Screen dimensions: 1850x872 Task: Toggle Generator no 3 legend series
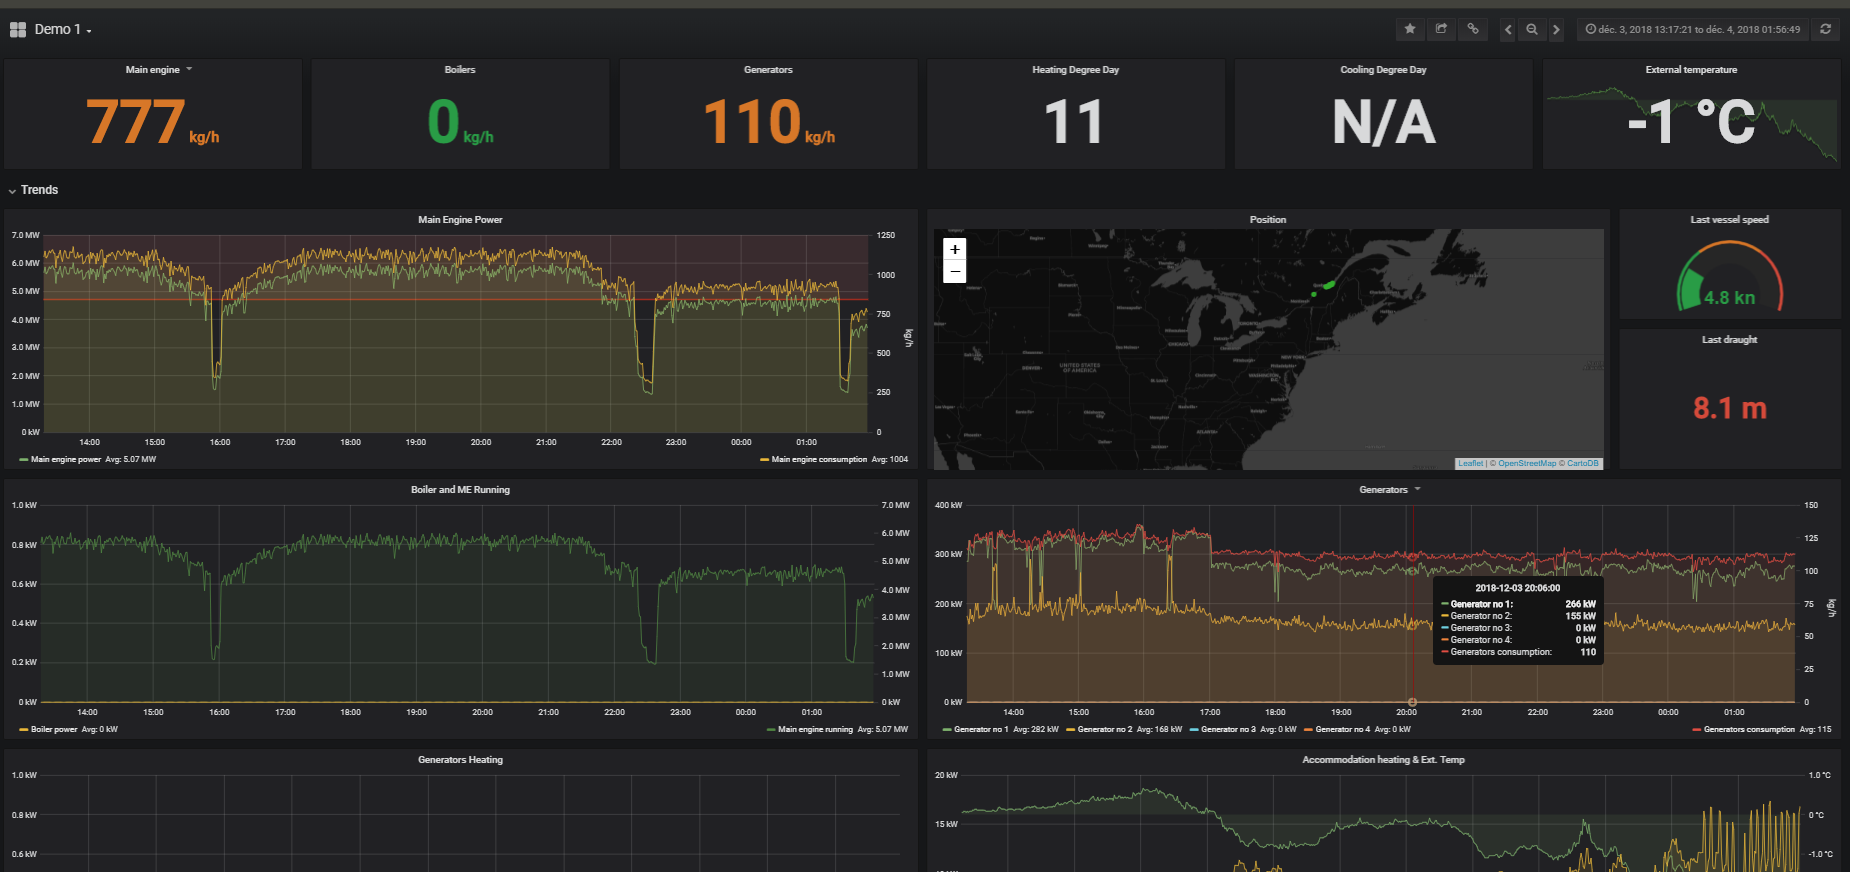[x=1222, y=730]
